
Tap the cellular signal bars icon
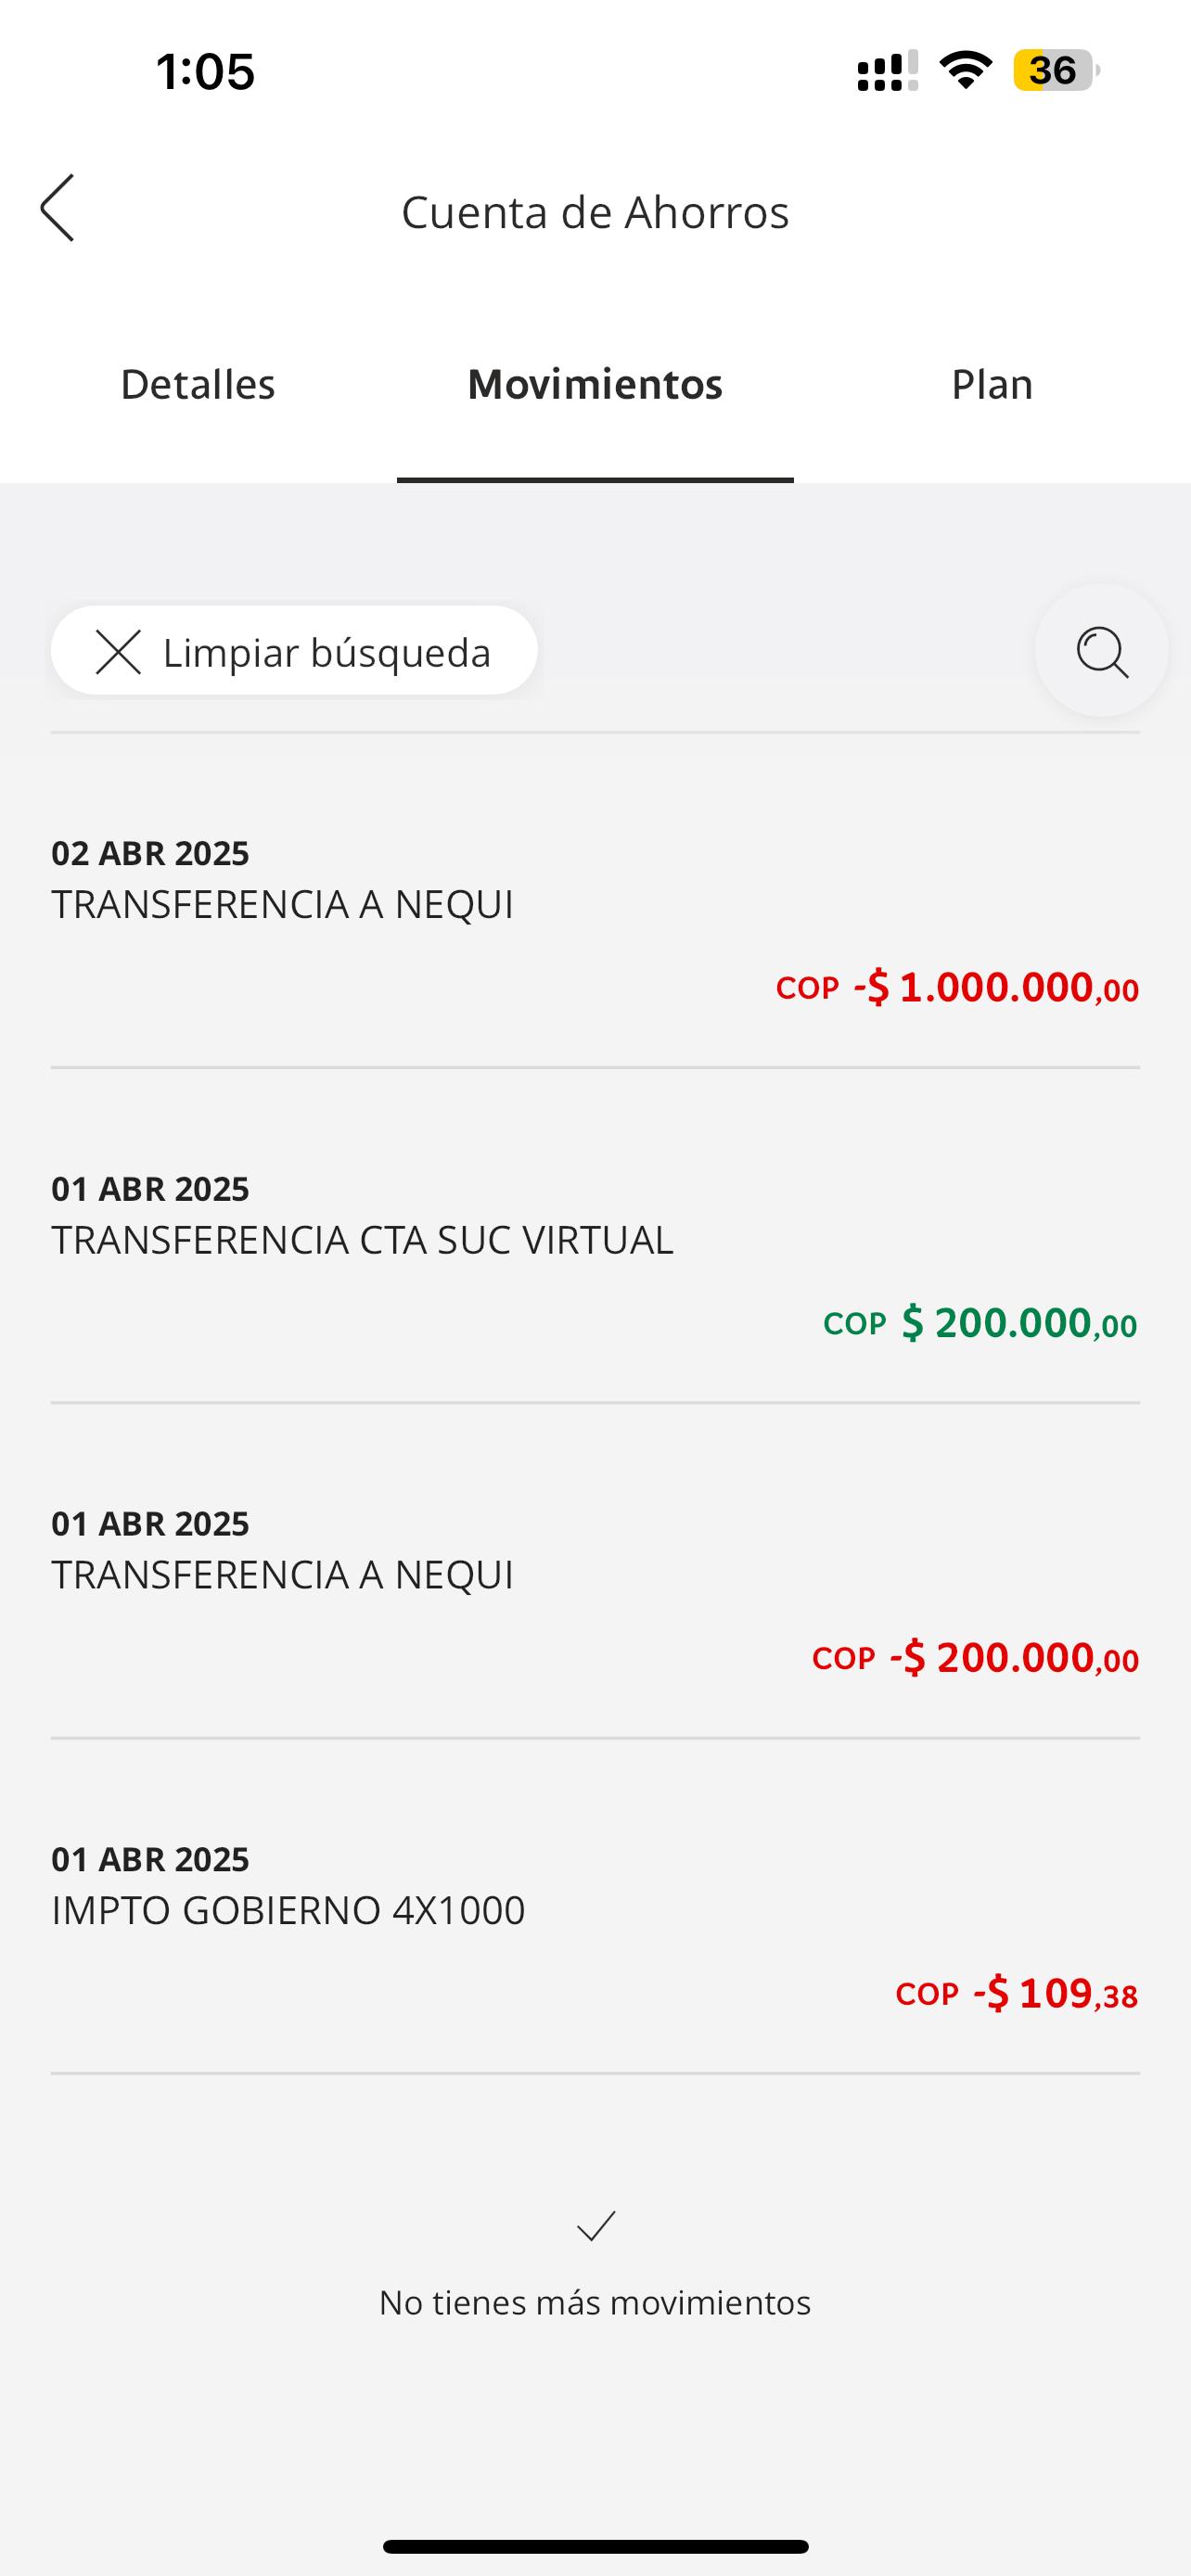coord(886,72)
